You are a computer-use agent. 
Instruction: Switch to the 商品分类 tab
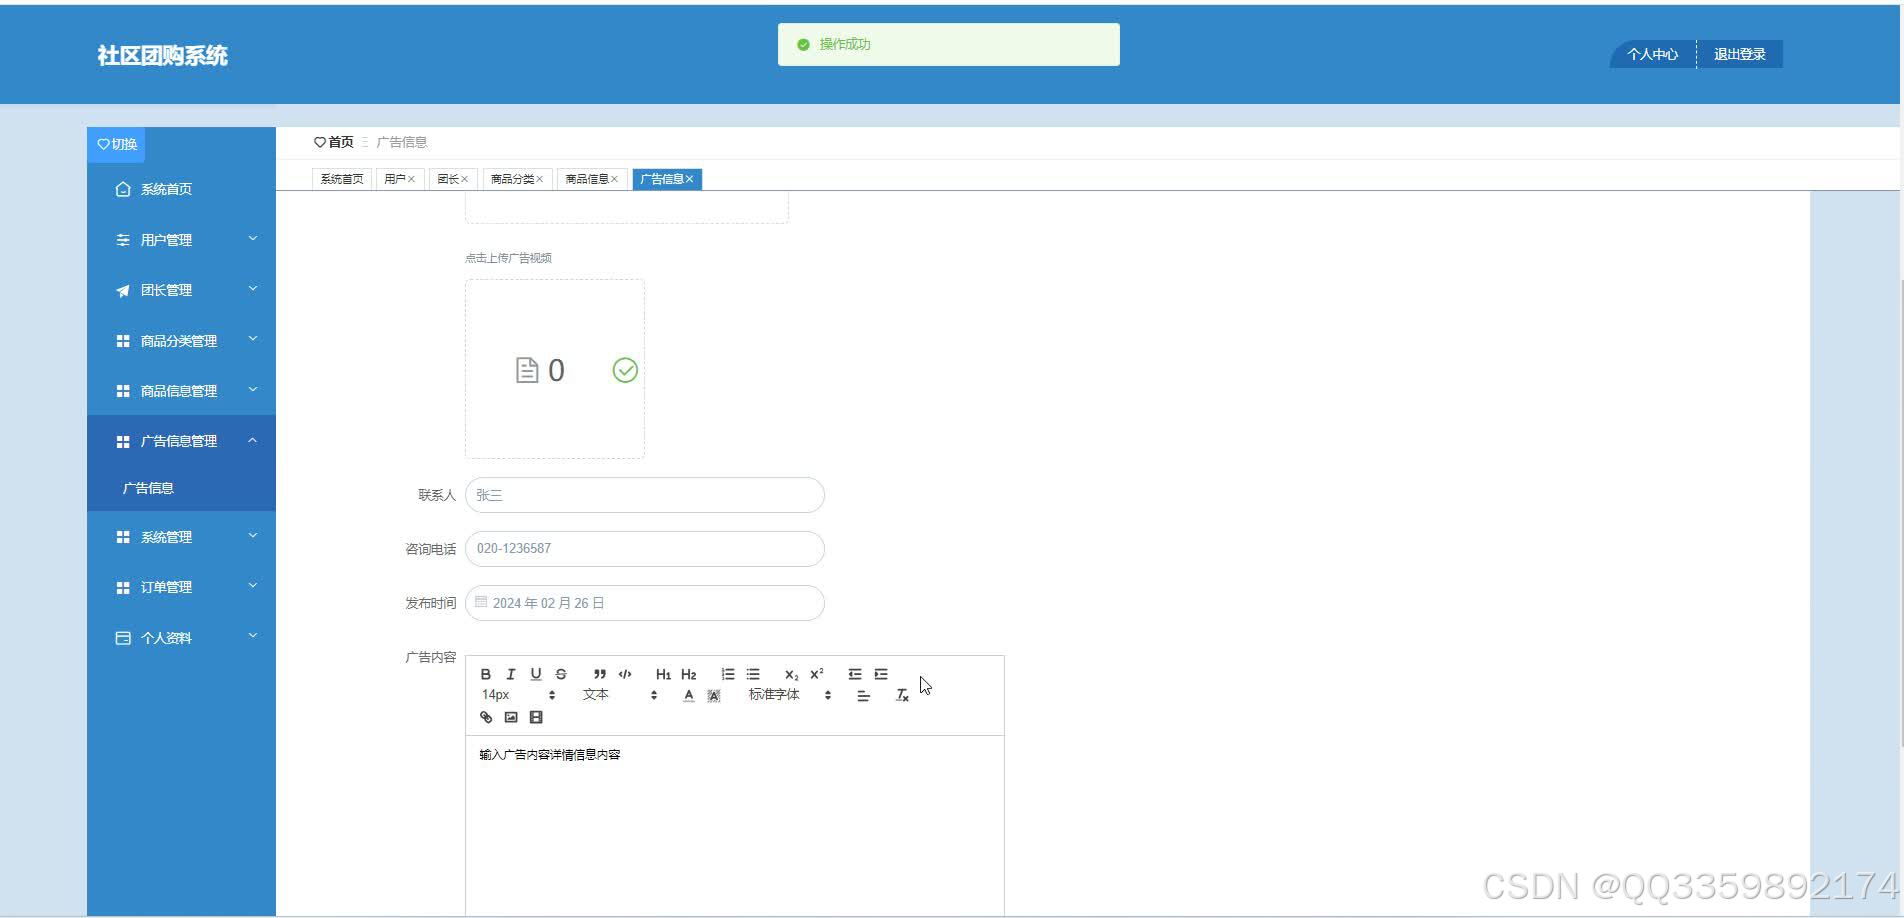(512, 179)
